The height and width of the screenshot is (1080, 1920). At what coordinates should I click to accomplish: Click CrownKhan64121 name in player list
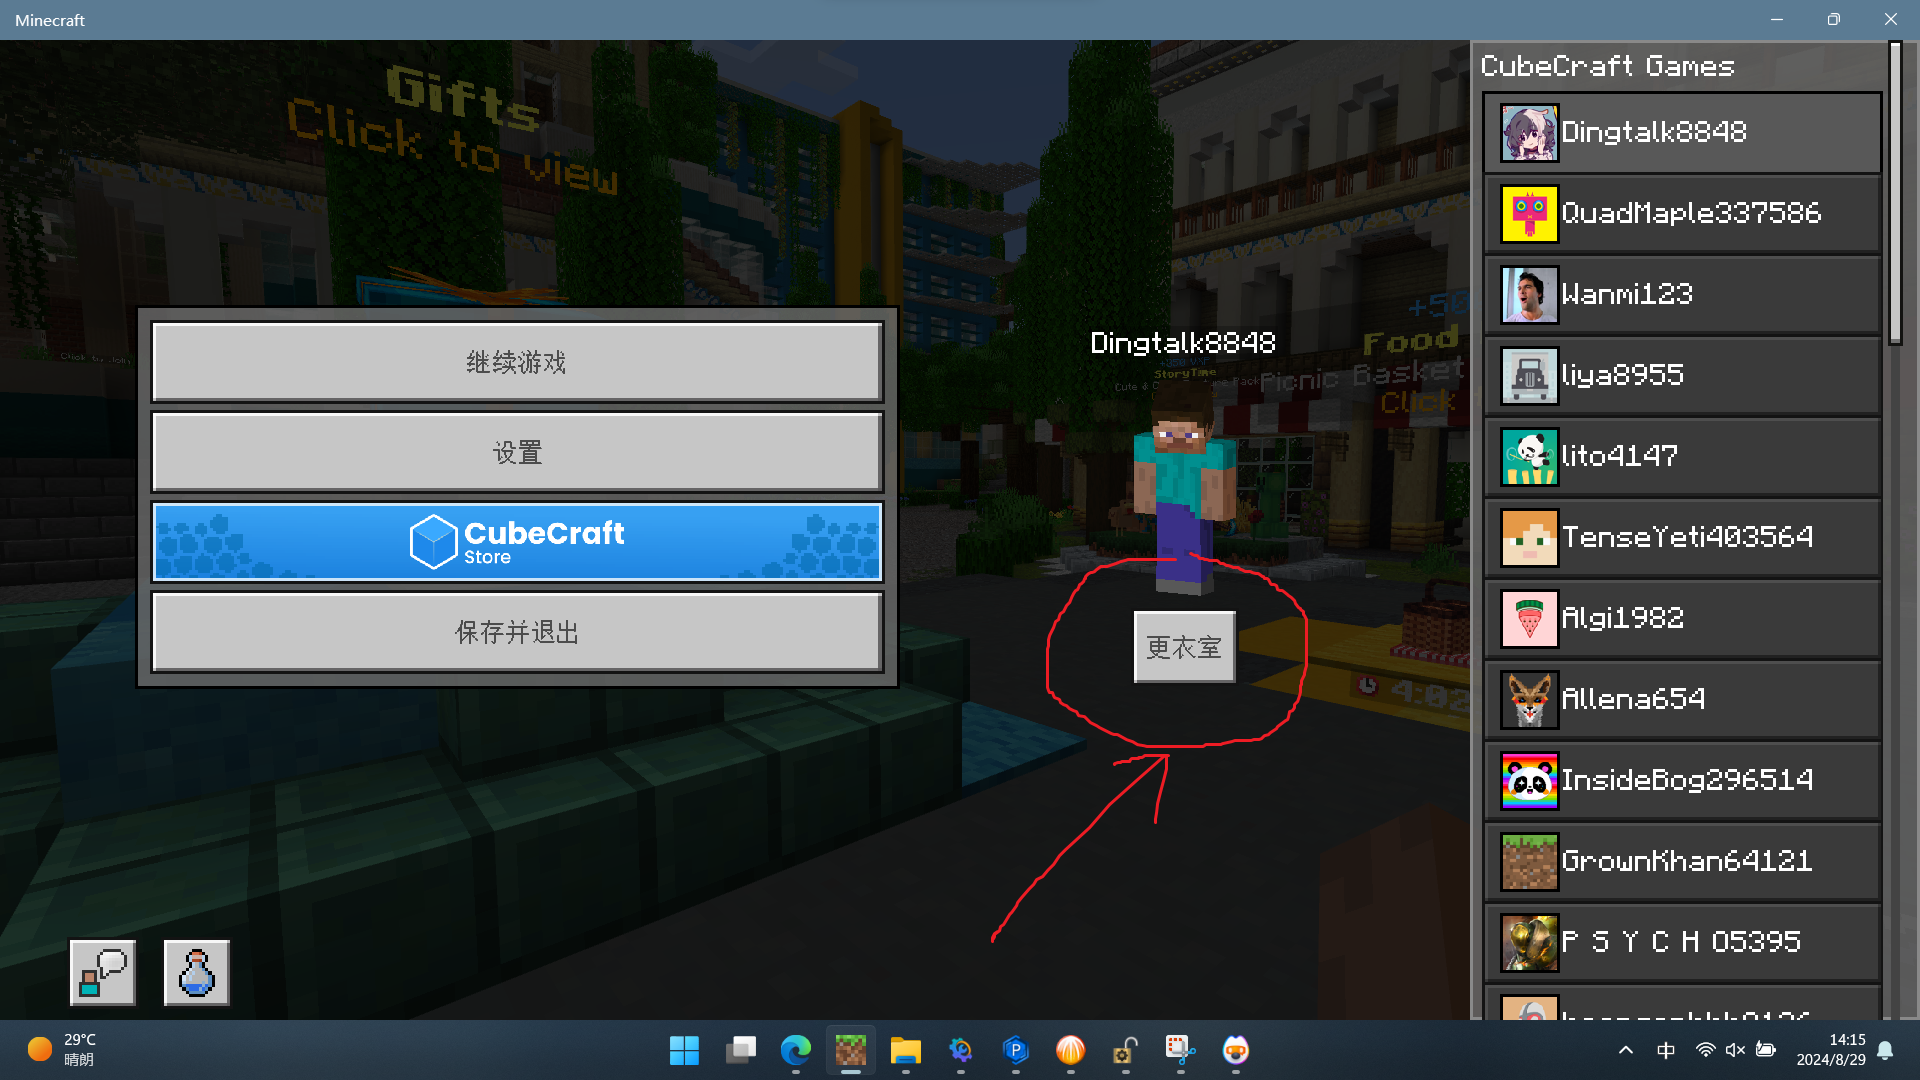click(1687, 861)
